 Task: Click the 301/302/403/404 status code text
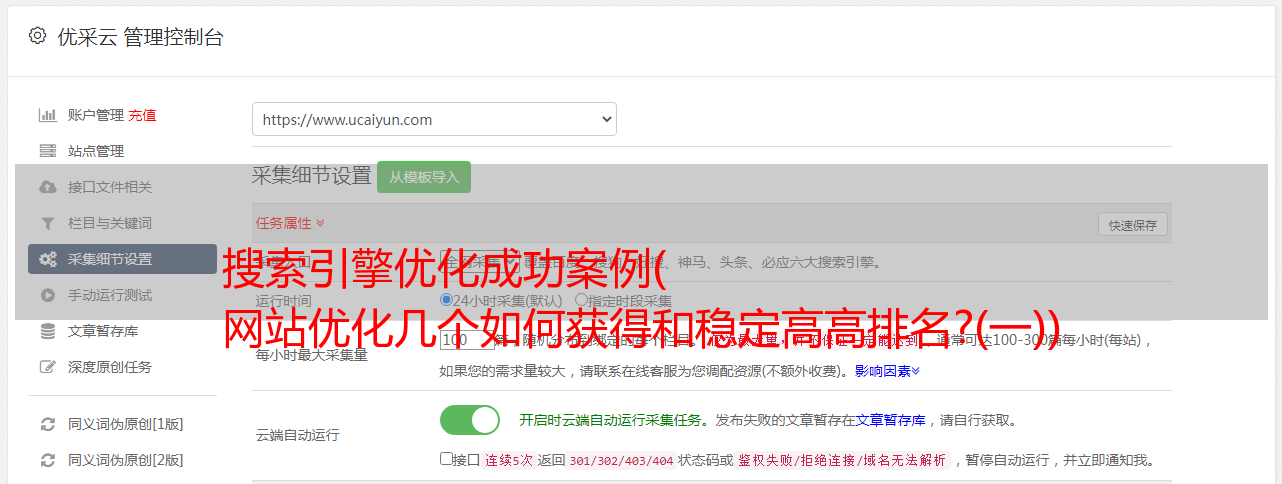coord(620,461)
